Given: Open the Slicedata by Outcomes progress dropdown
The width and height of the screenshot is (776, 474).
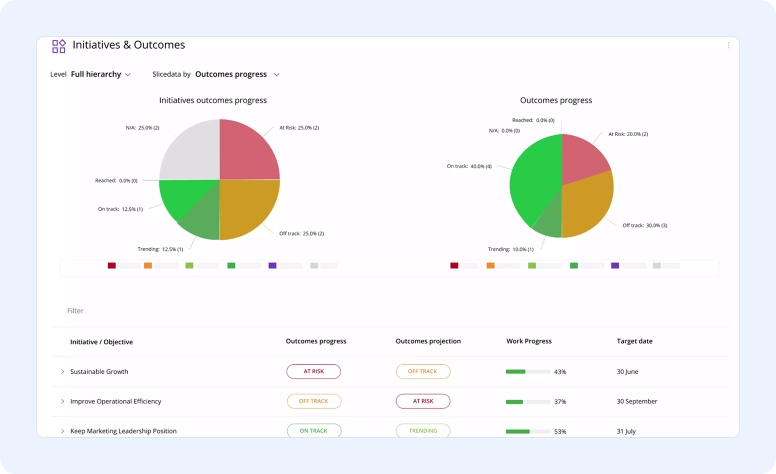Looking at the screenshot, I should click(237, 74).
